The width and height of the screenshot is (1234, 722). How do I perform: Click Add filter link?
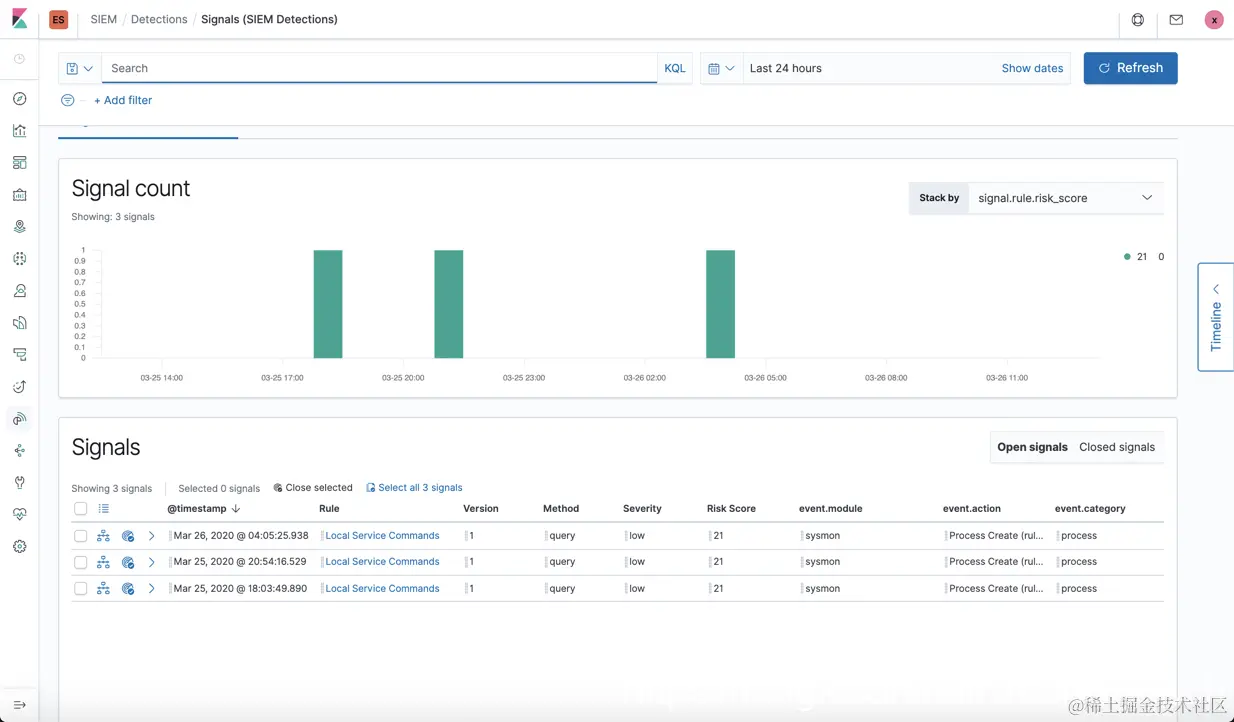pos(123,100)
